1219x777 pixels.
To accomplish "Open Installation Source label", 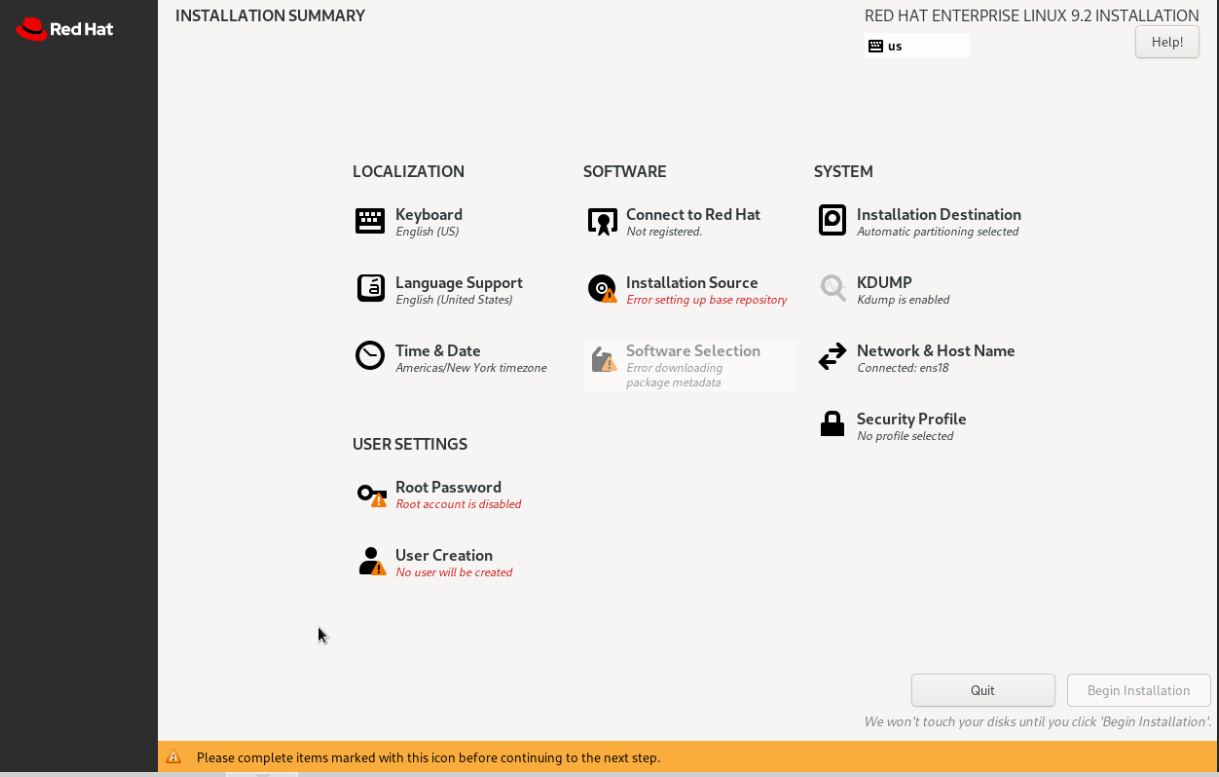I will pos(692,282).
